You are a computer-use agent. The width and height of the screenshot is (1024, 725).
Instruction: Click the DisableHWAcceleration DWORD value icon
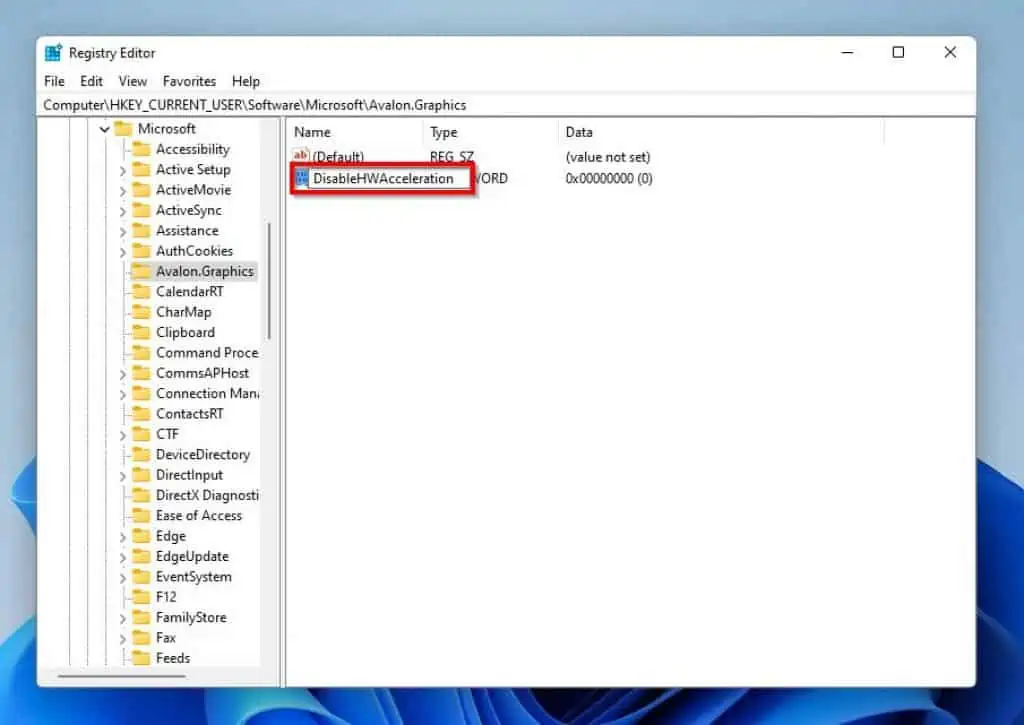click(302, 178)
